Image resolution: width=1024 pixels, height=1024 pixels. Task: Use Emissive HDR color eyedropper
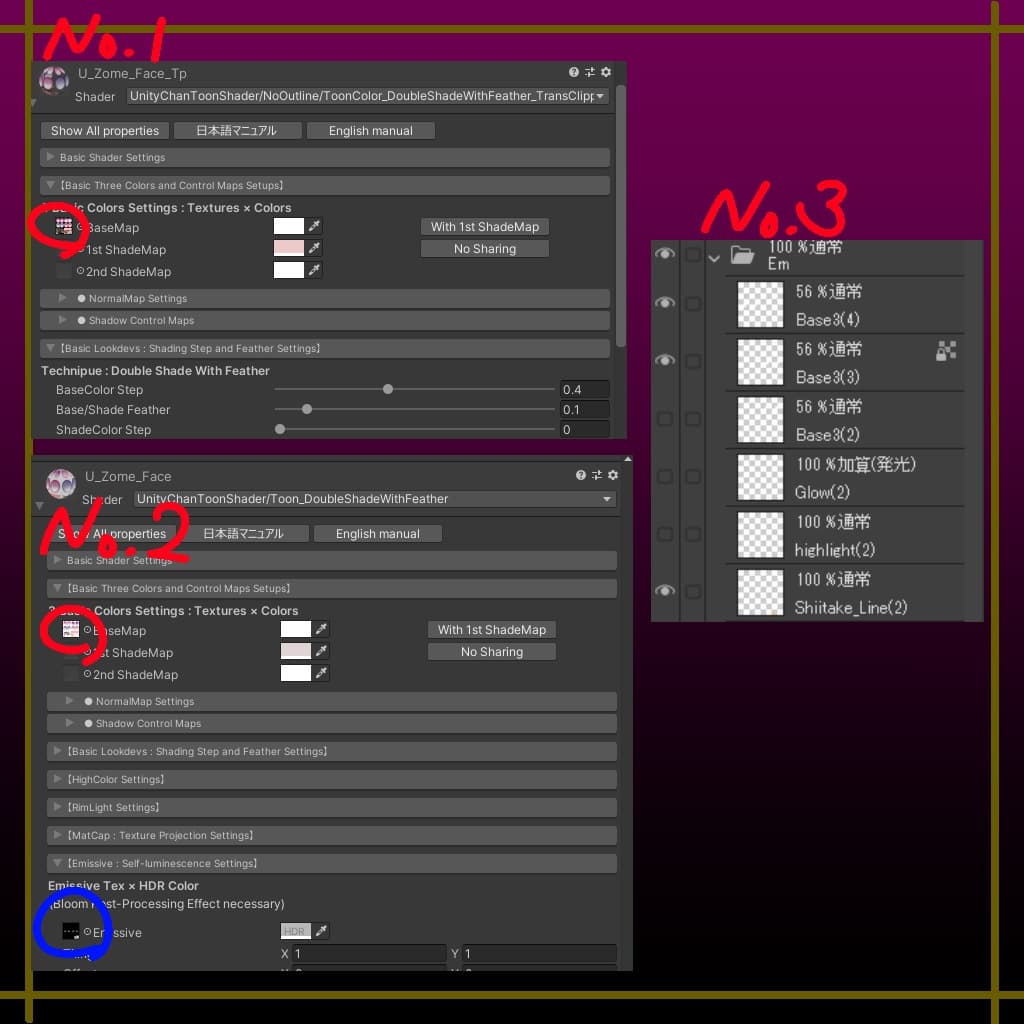(321, 931)
